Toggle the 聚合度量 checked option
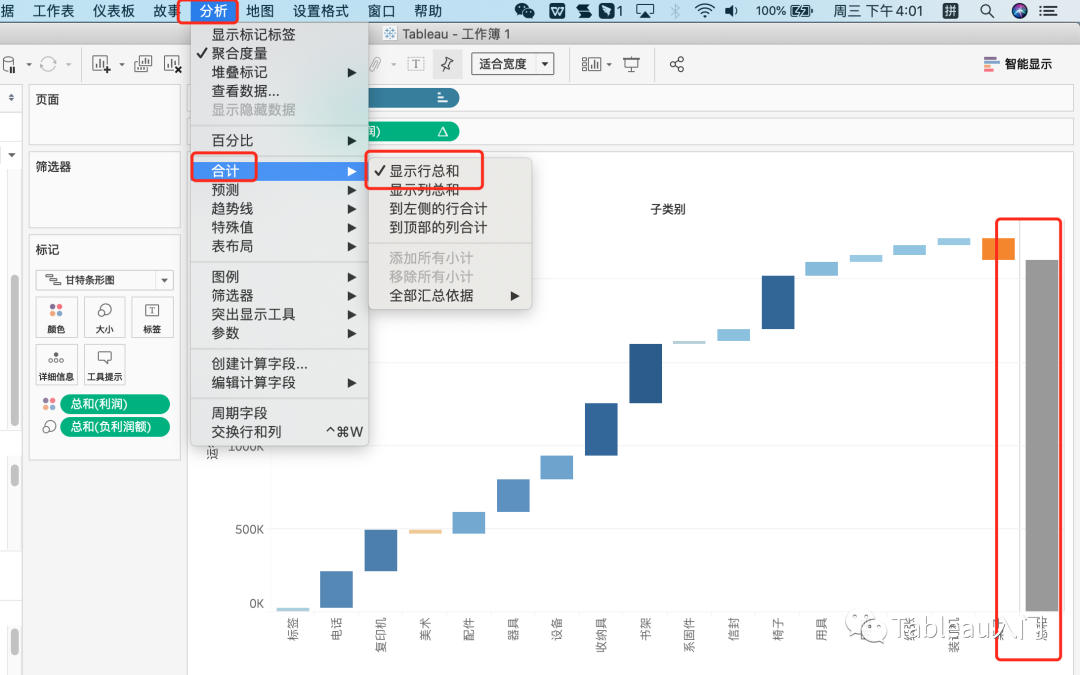Image resolution: width=1080 pixels, height=675 pixels. coord(280,53)
